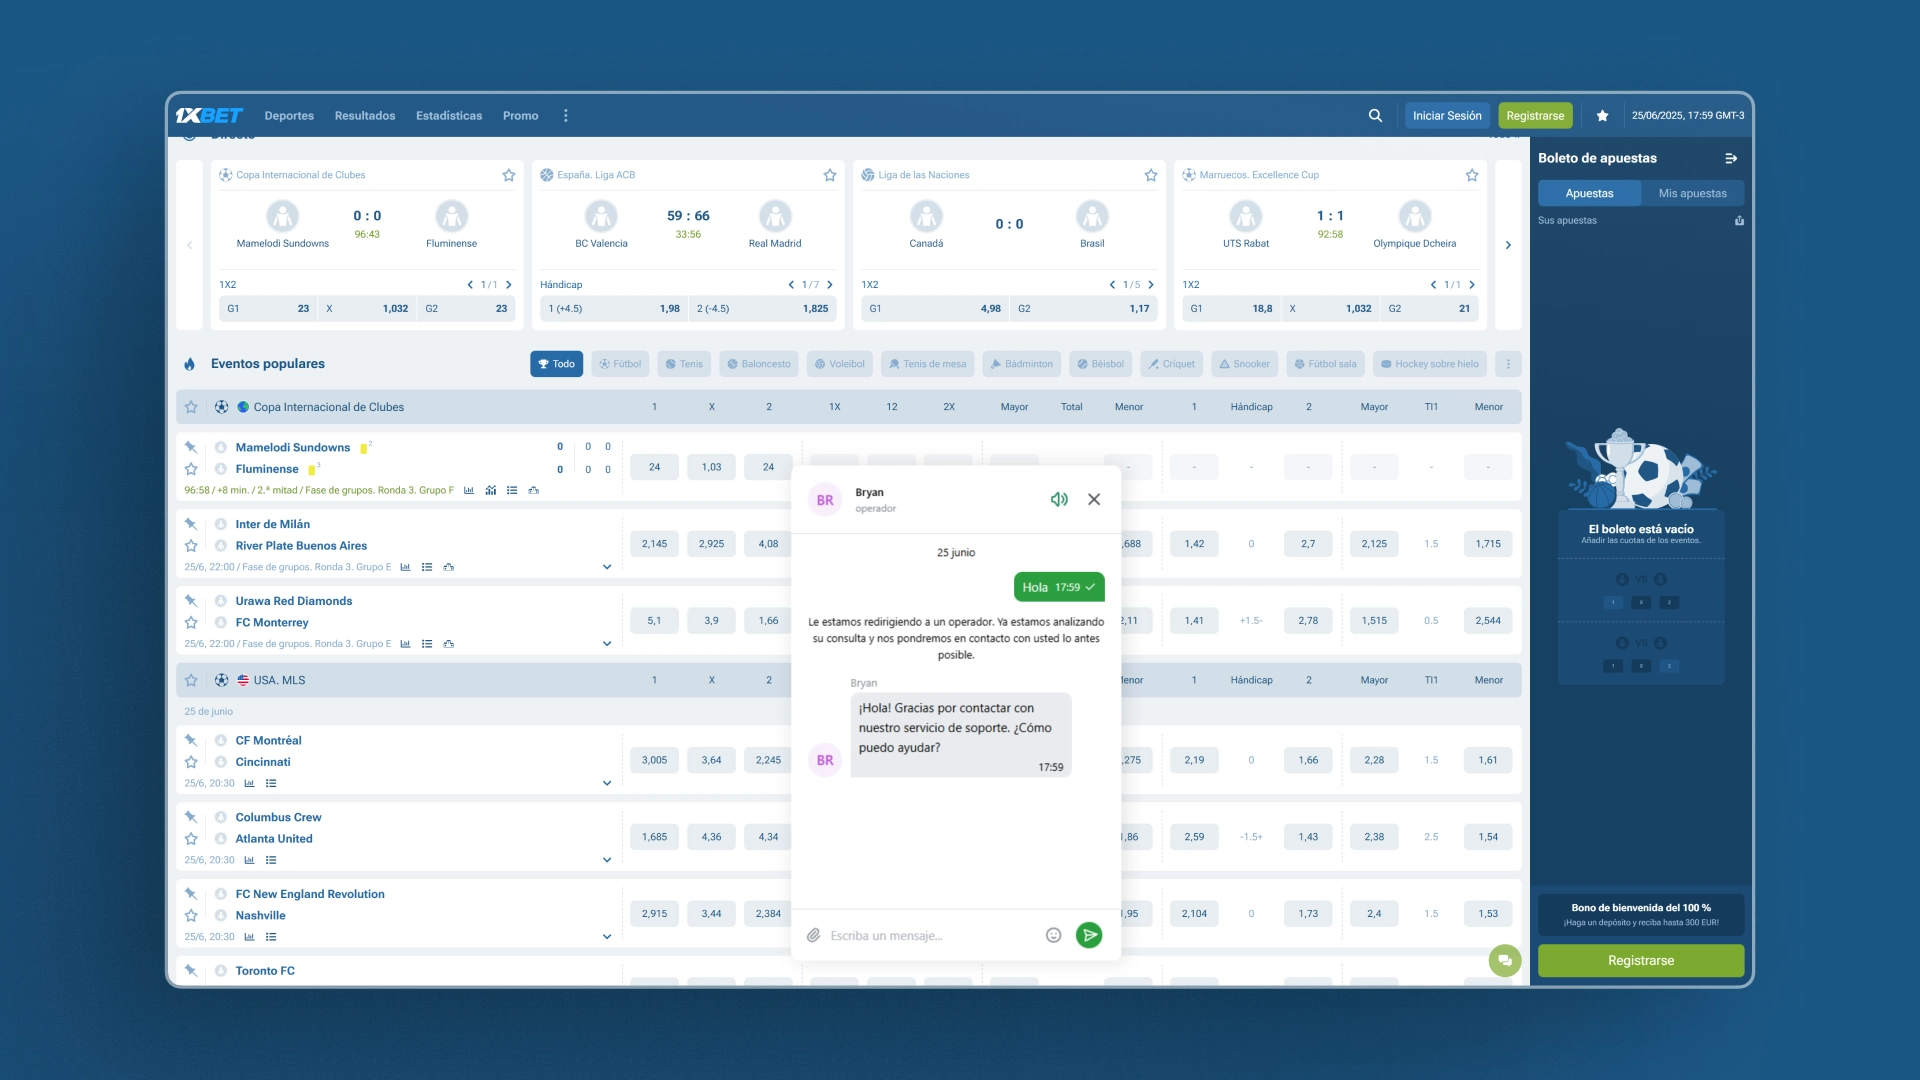Go to next market in Liga de las Naciones card
1920x1080 pixels.
click(1151, 285)
